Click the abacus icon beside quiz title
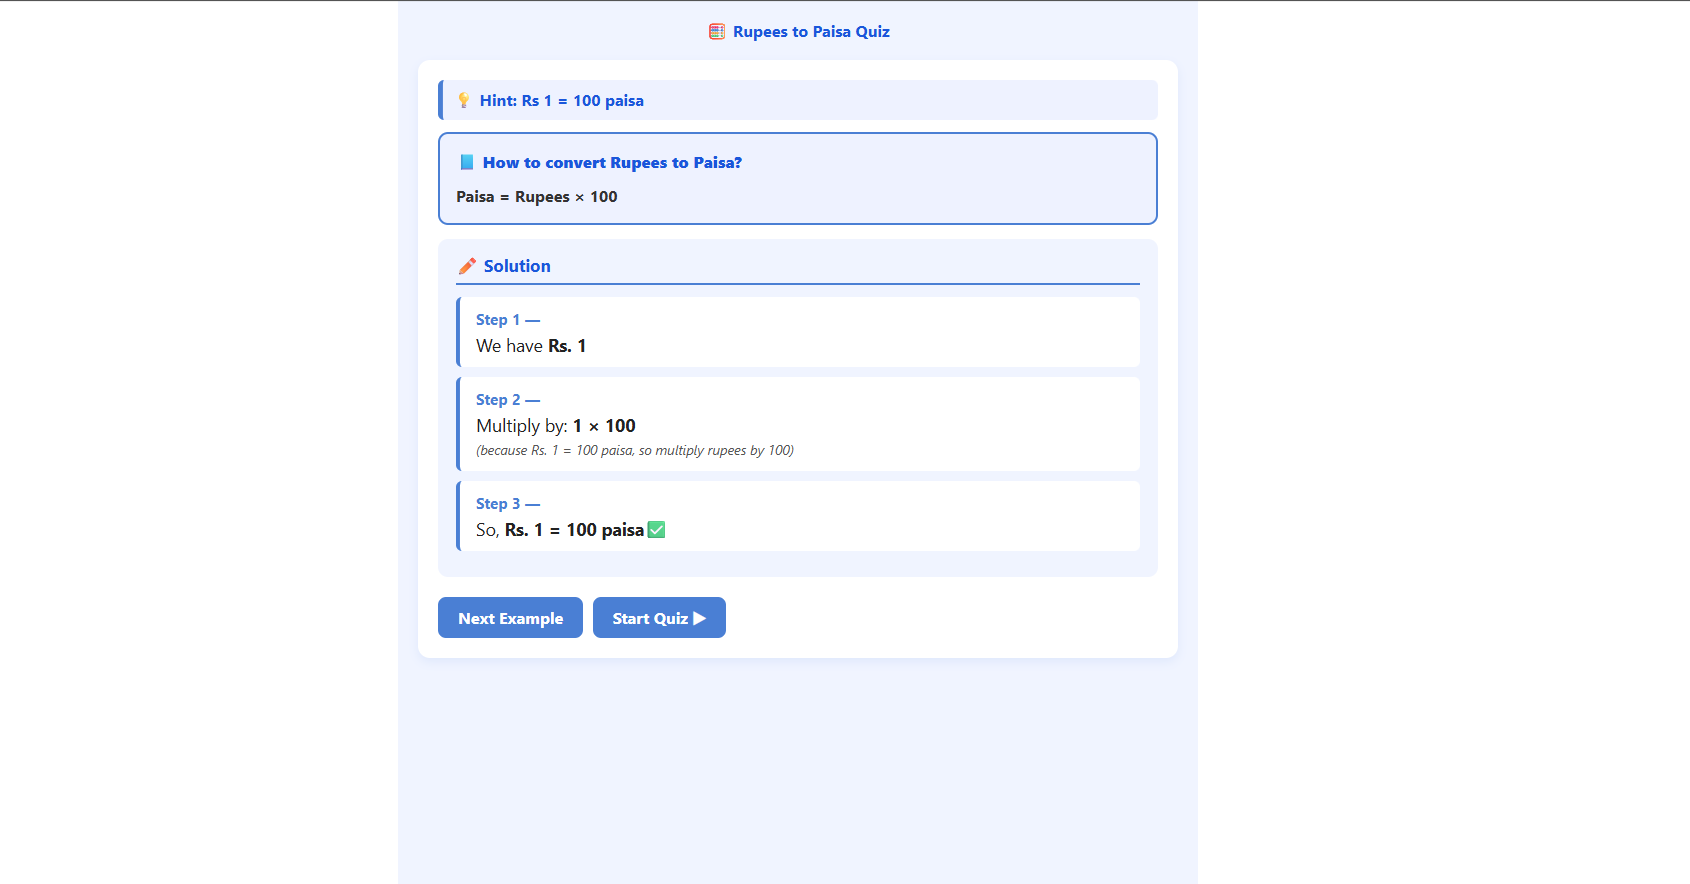 [717, 32]
